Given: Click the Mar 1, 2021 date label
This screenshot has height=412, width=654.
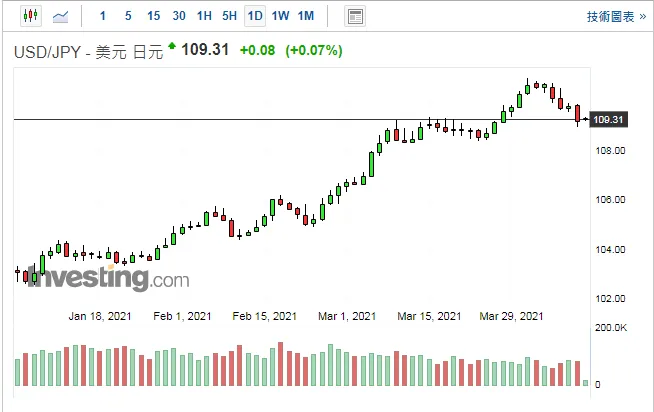Looking at the screenshot, I should 347,316.
